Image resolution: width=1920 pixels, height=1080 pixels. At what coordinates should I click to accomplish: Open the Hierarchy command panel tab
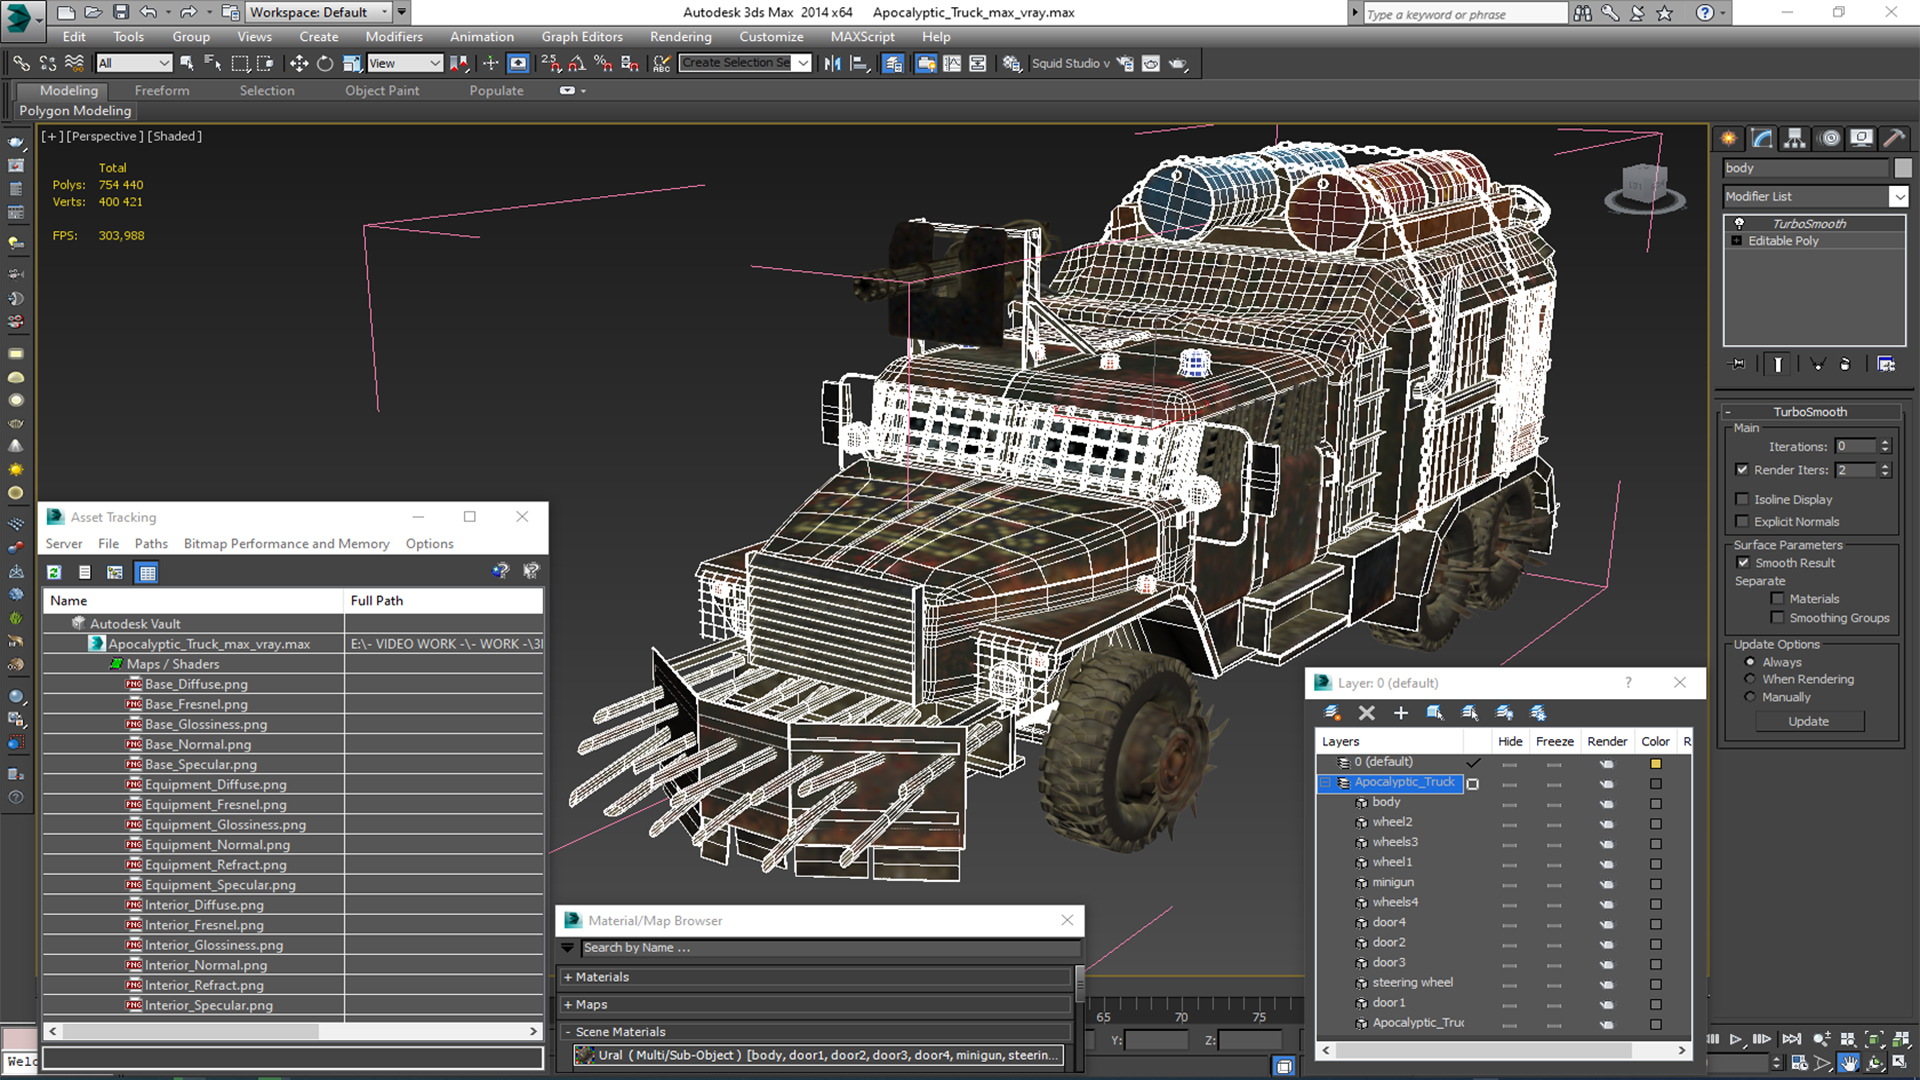[1795, 138]
